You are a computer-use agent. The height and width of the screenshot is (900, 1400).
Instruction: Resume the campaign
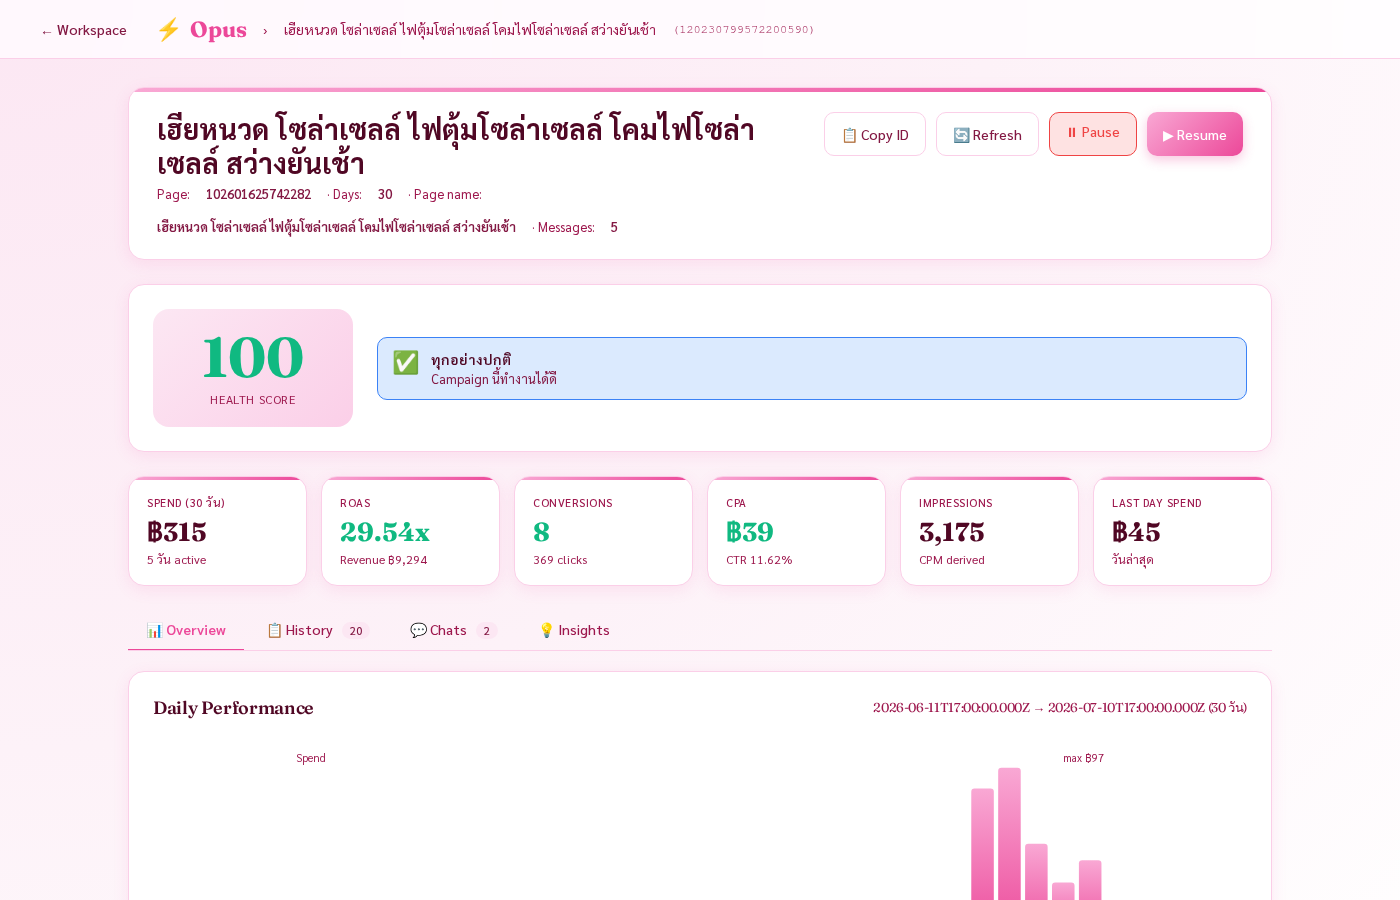(x=1194, y=134)
